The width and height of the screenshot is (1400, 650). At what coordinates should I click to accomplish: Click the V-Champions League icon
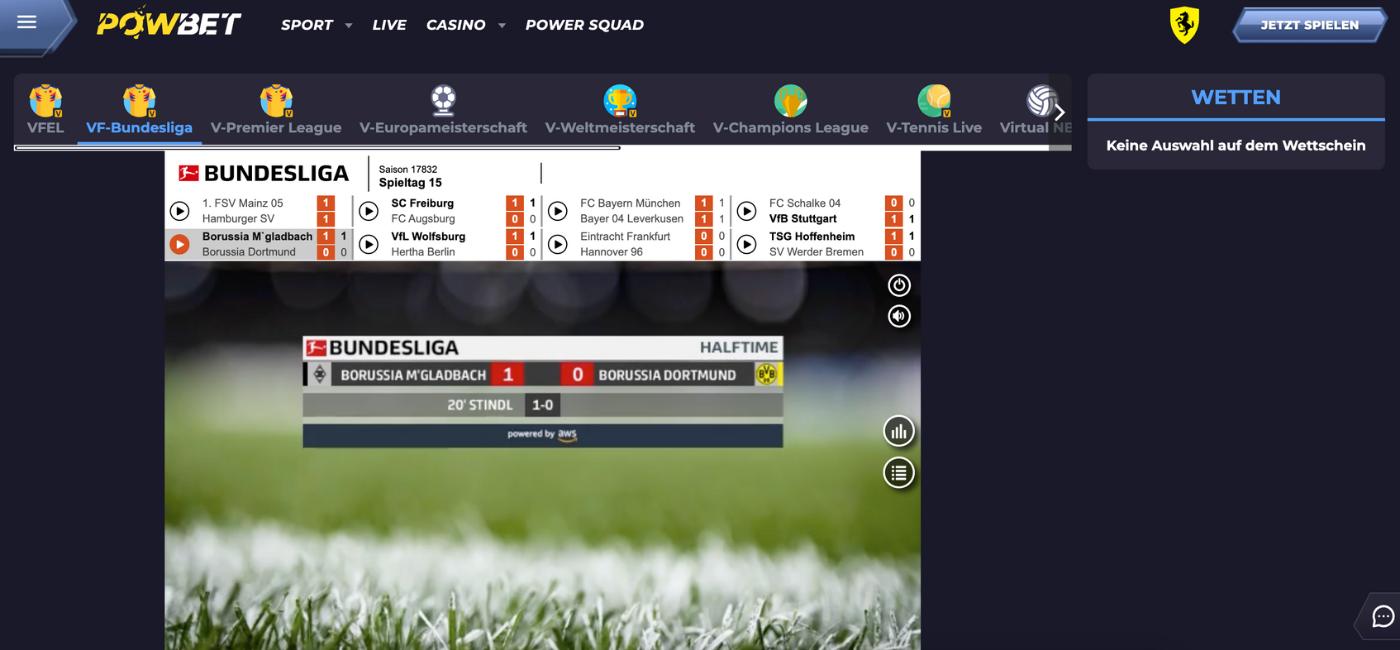click(790, 100)
